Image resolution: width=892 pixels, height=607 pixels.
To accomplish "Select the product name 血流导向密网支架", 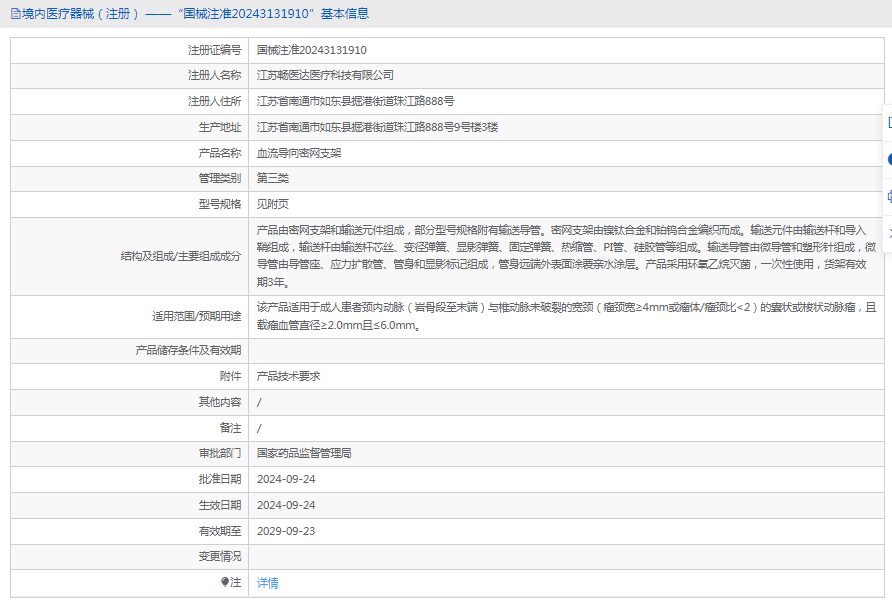I will pyautogui.click(x=299, y=153).
